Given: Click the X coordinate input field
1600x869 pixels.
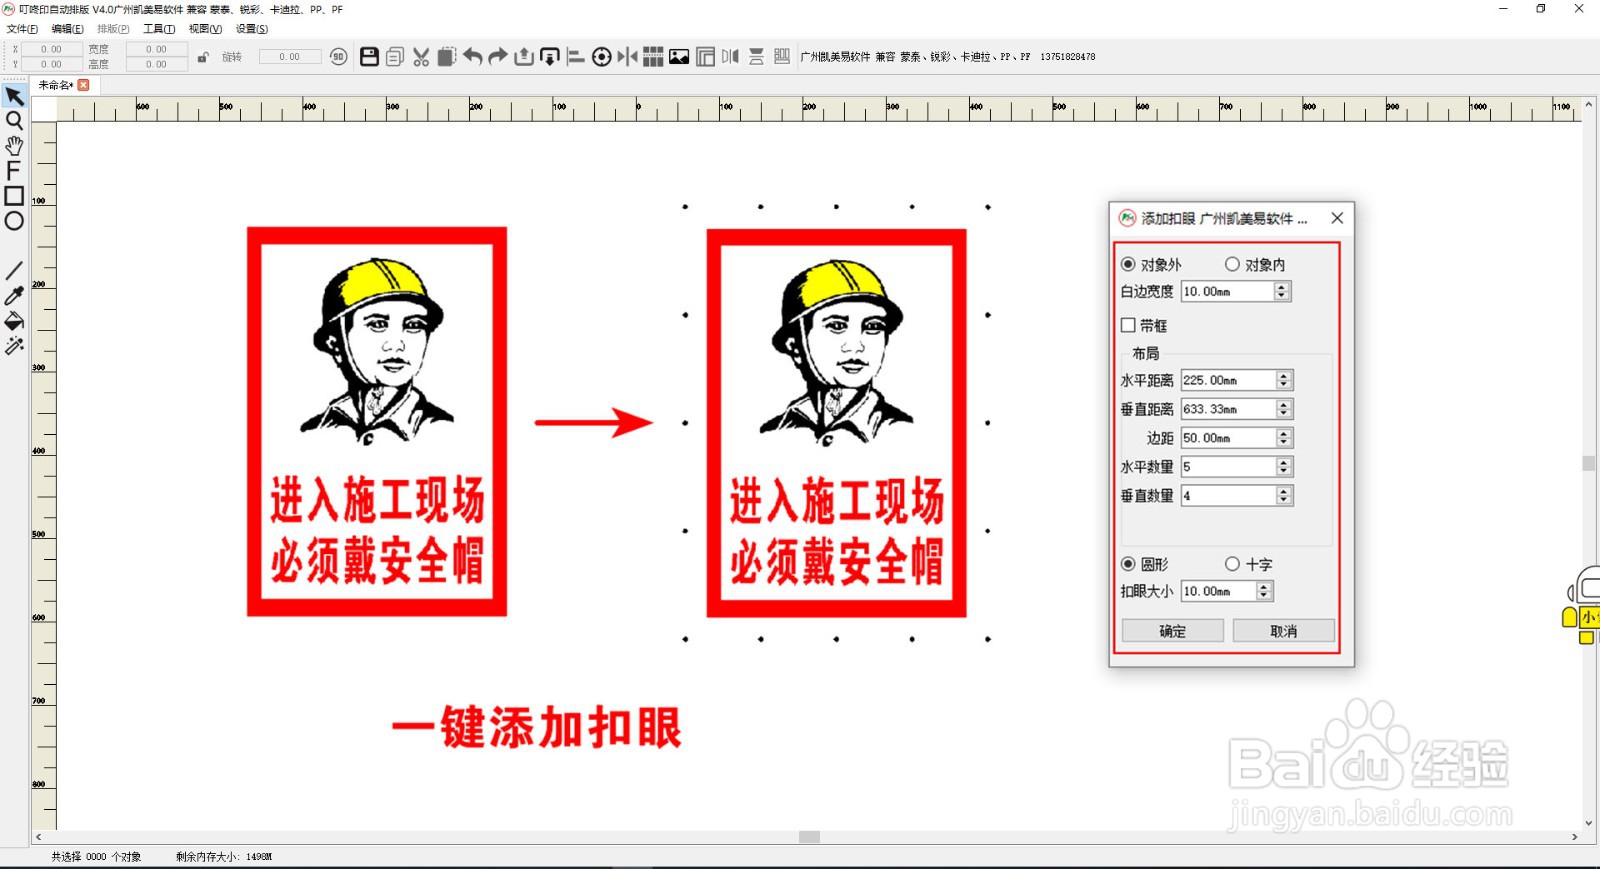Looking at the screenshot, I should 51,49.
